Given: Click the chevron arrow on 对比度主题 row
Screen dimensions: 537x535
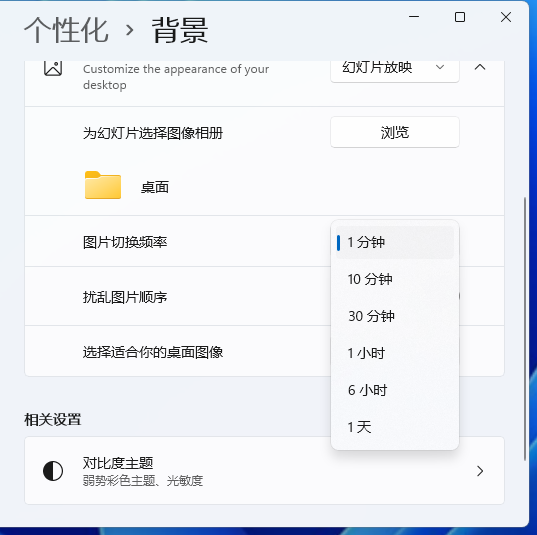Looking at the screenshot, I should 480,471.
